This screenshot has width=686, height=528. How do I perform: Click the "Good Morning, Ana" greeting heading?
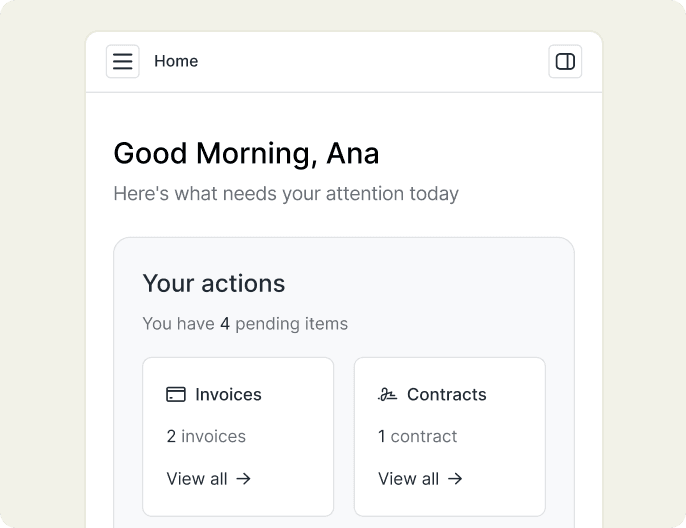pos(246,153)
